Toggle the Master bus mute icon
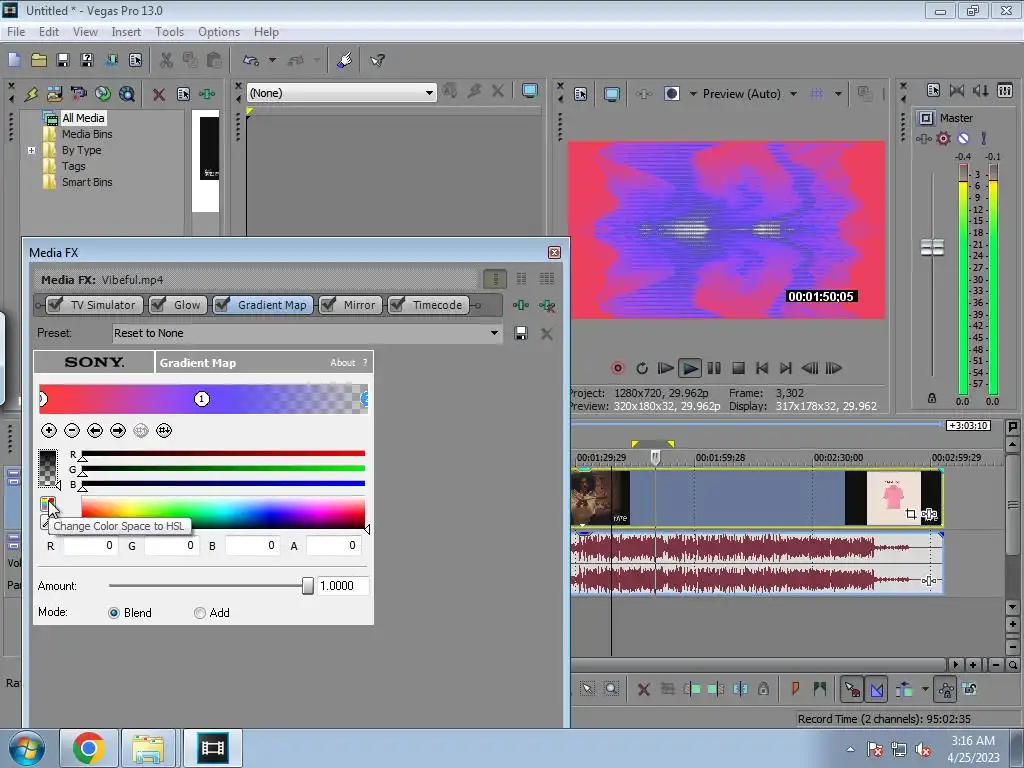The image size is (1024, 768). [x=963, y=138]
